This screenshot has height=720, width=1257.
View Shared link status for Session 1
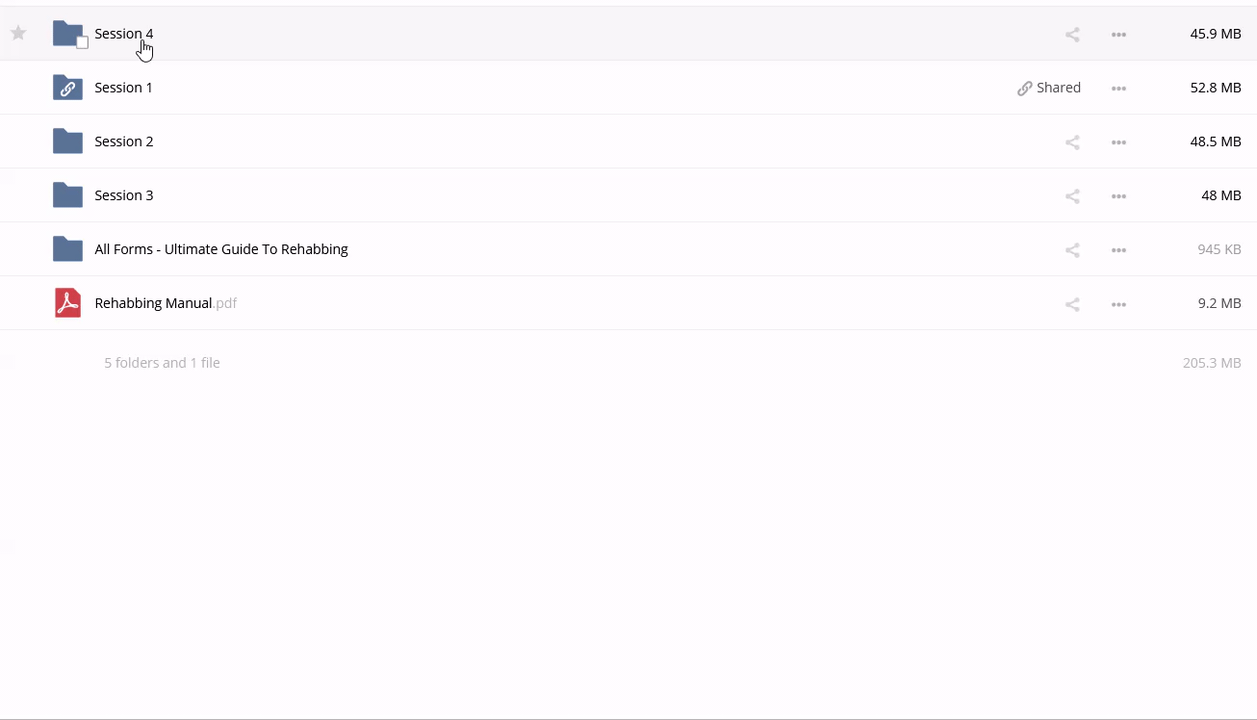[1049, 88]
